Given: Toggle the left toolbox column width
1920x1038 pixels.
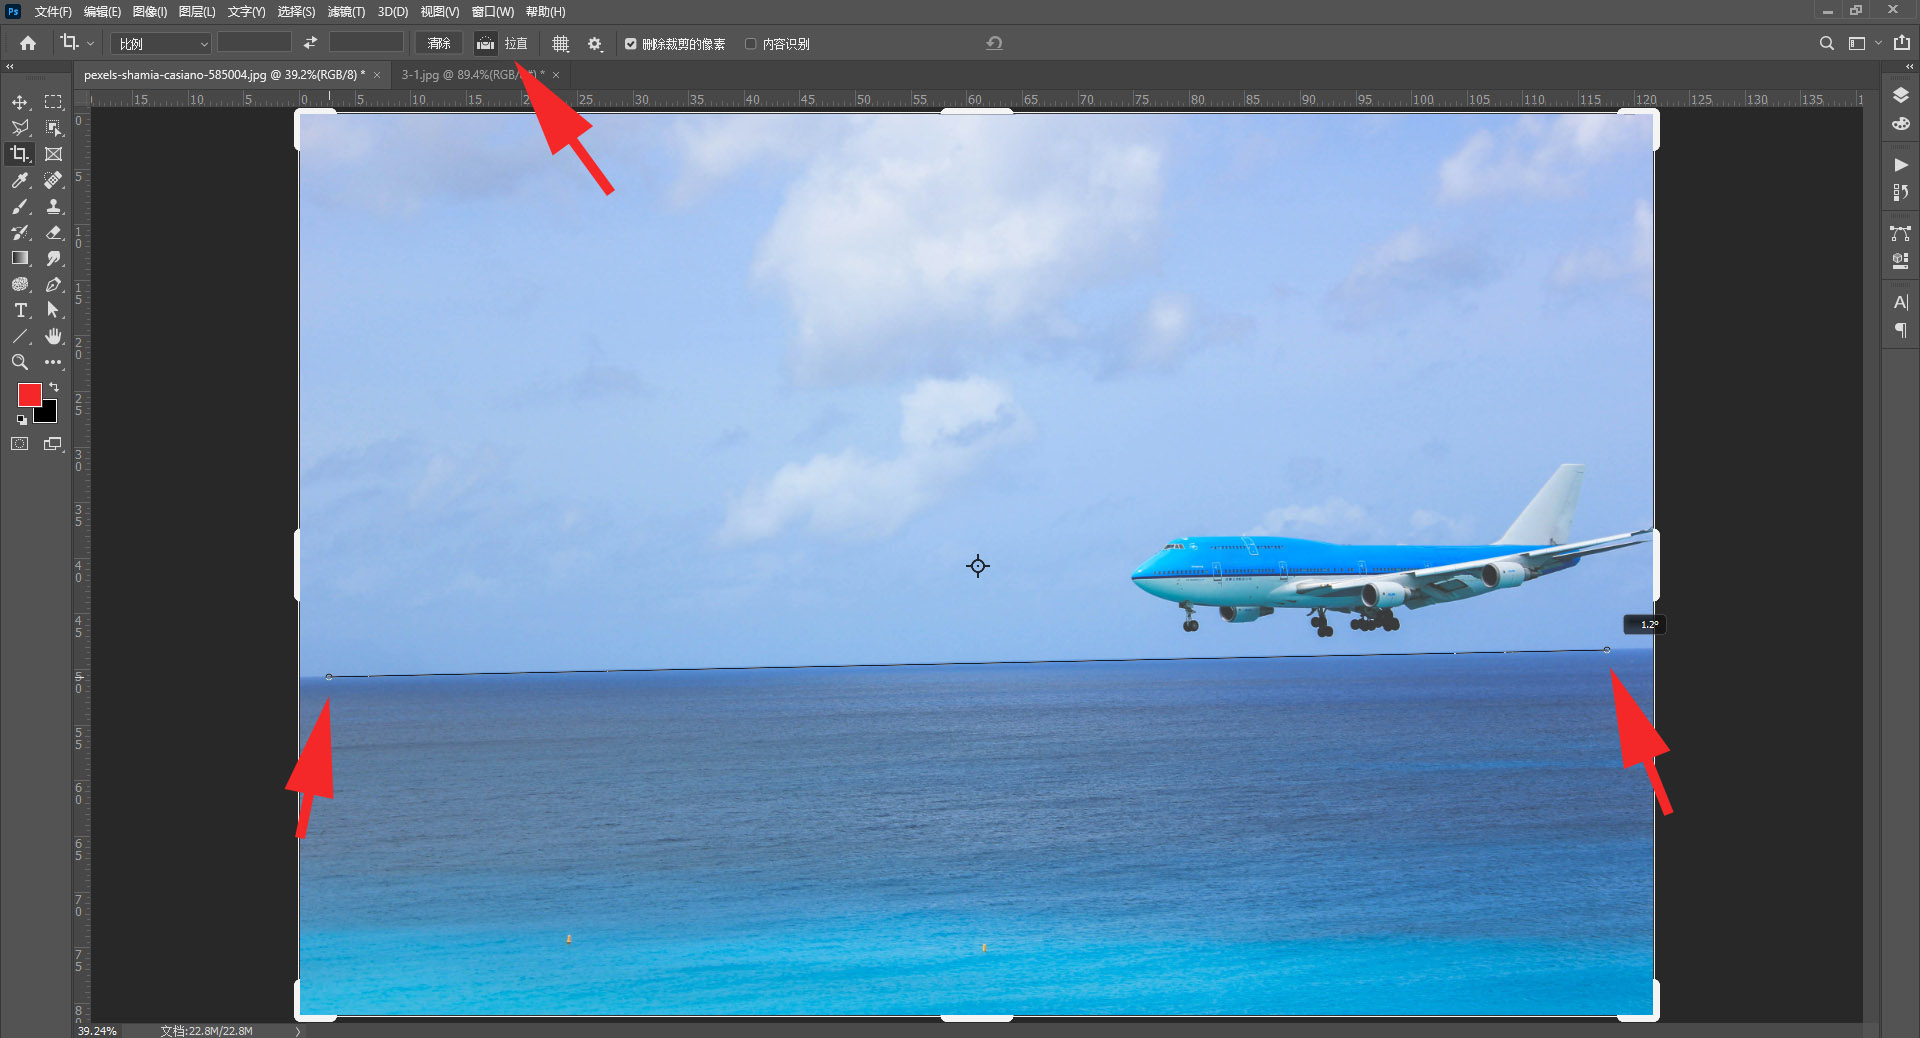Looking at the screenshot, I should click(10, 67).
